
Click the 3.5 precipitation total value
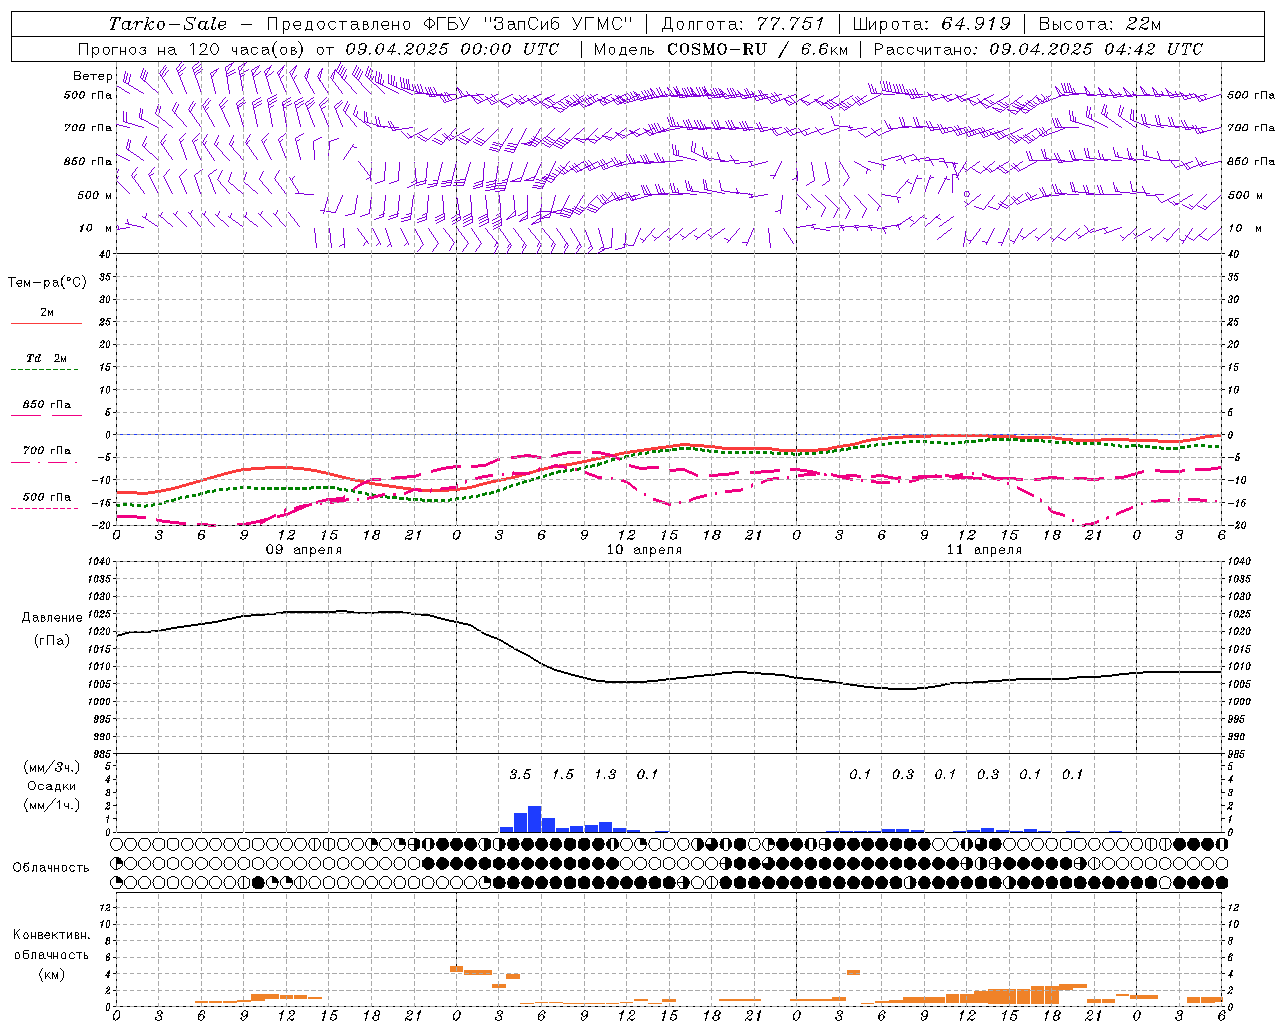(x=520, y=775)
